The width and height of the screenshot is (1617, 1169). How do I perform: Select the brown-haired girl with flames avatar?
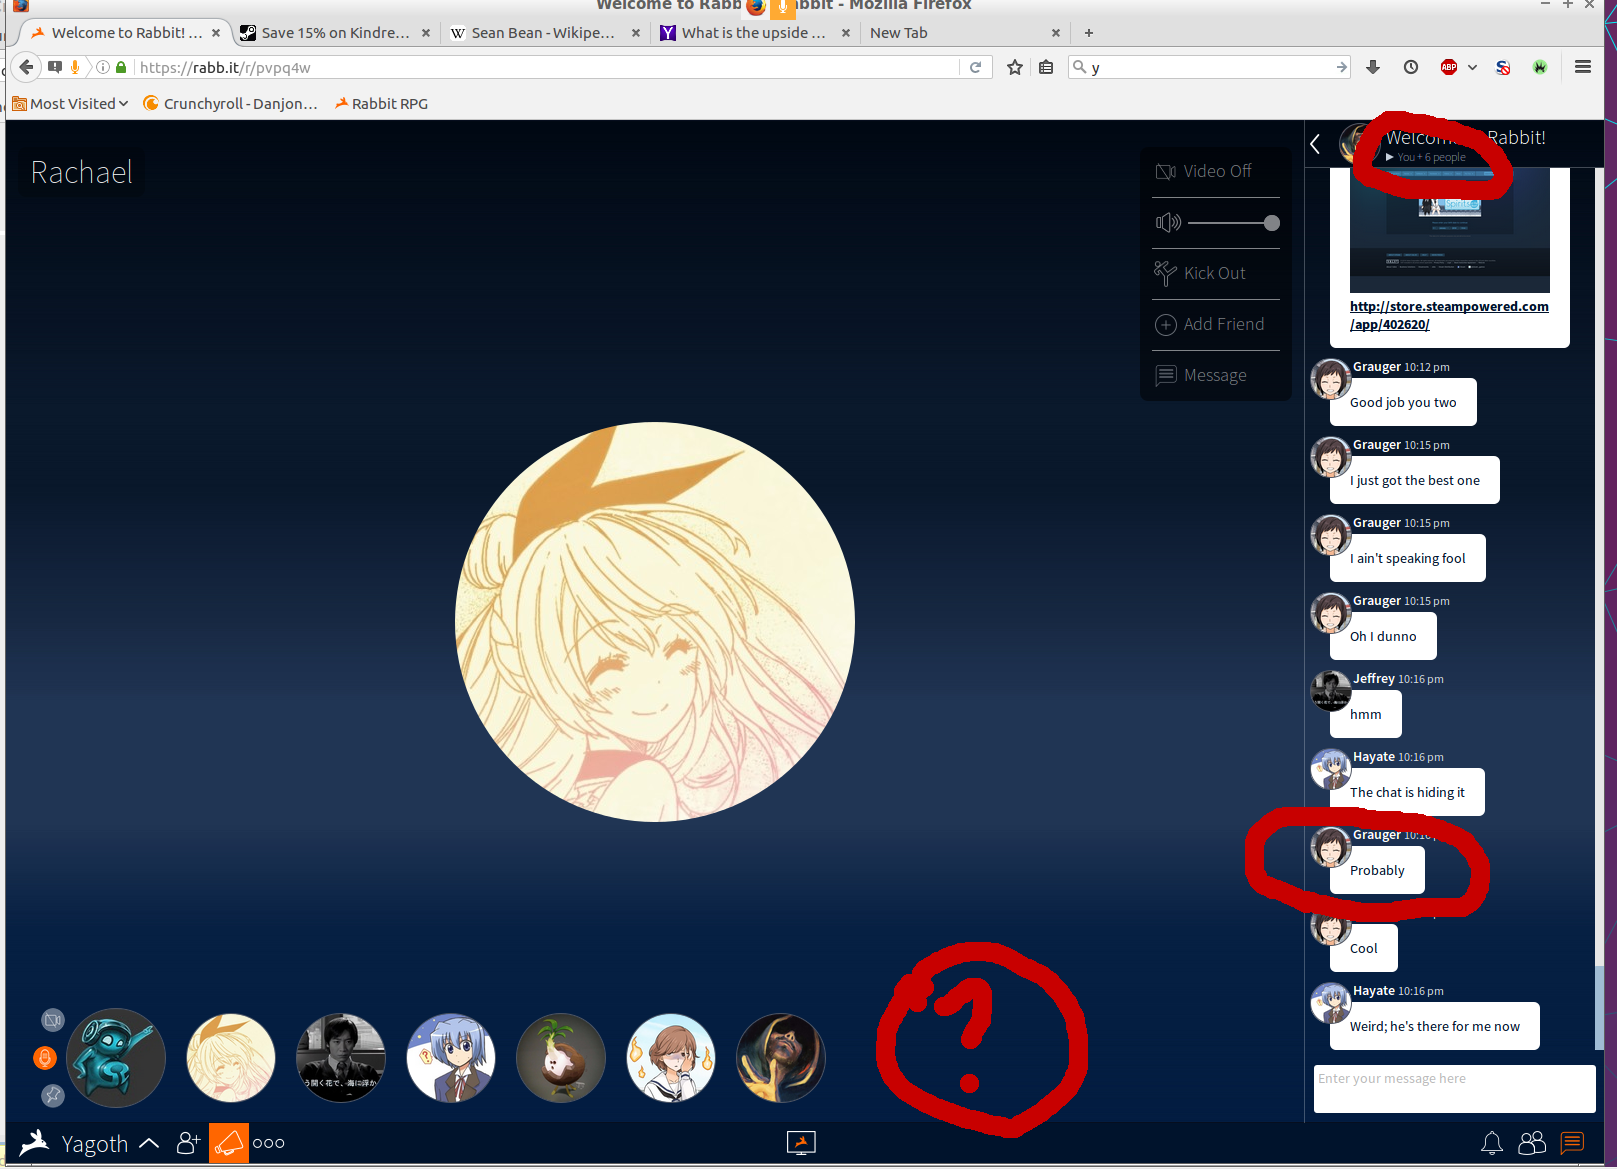click(x=671, y=1058)
